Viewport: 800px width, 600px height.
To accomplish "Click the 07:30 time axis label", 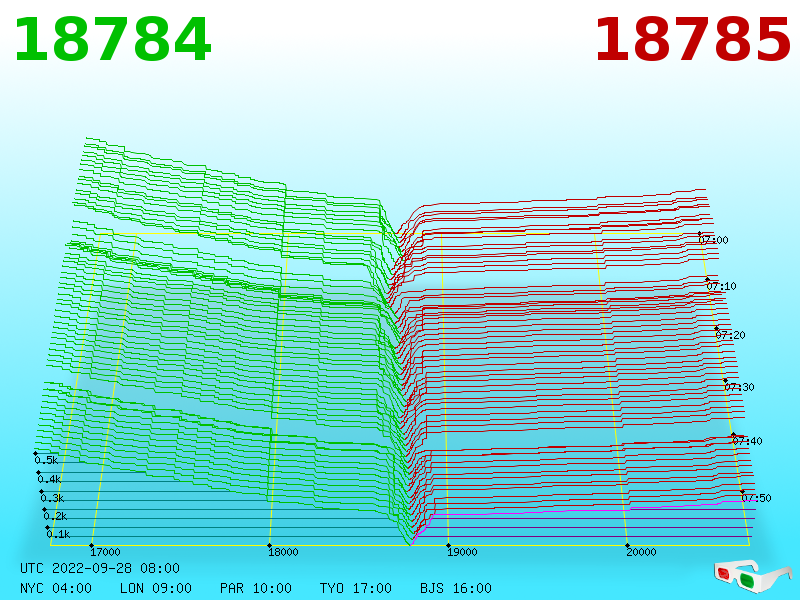I will tap(739, 387).
